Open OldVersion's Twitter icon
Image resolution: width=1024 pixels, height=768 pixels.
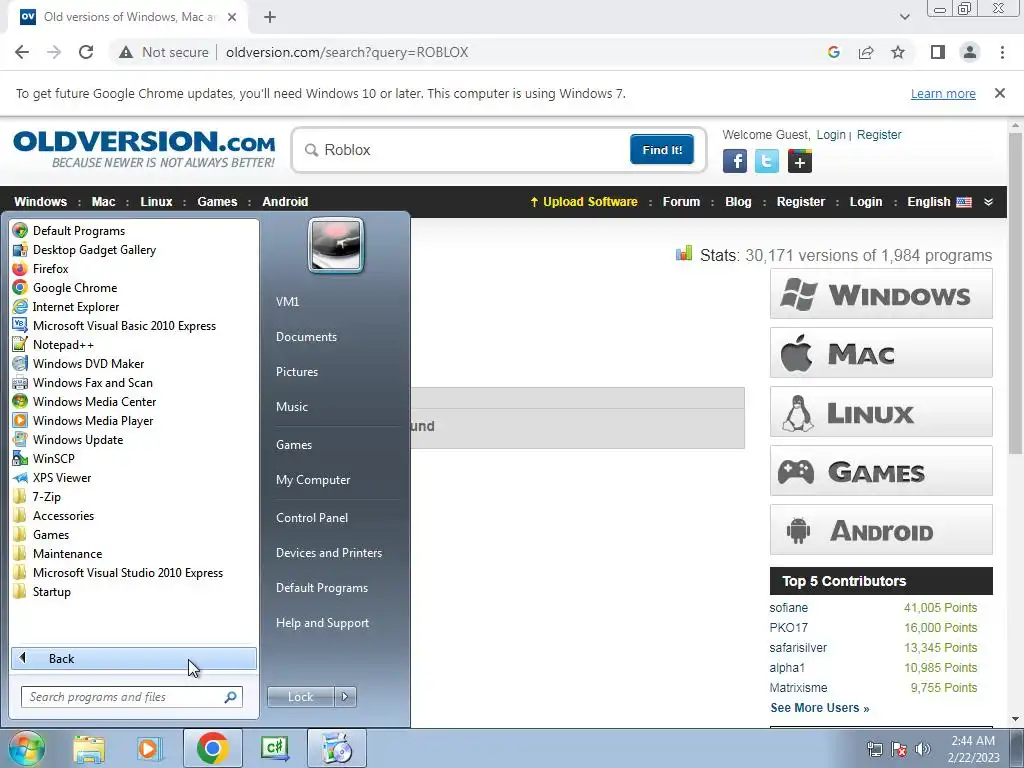(x=767, y=161)
